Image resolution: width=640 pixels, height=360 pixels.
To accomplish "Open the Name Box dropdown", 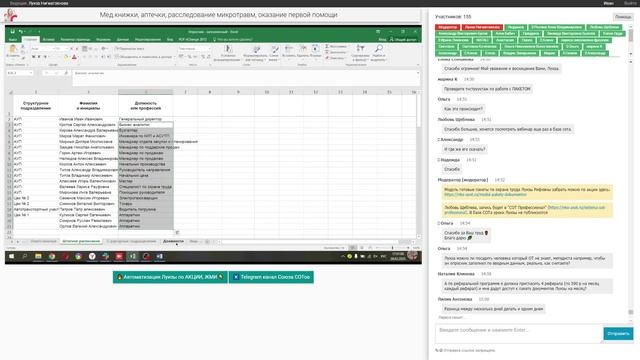I will click(31, 73).
